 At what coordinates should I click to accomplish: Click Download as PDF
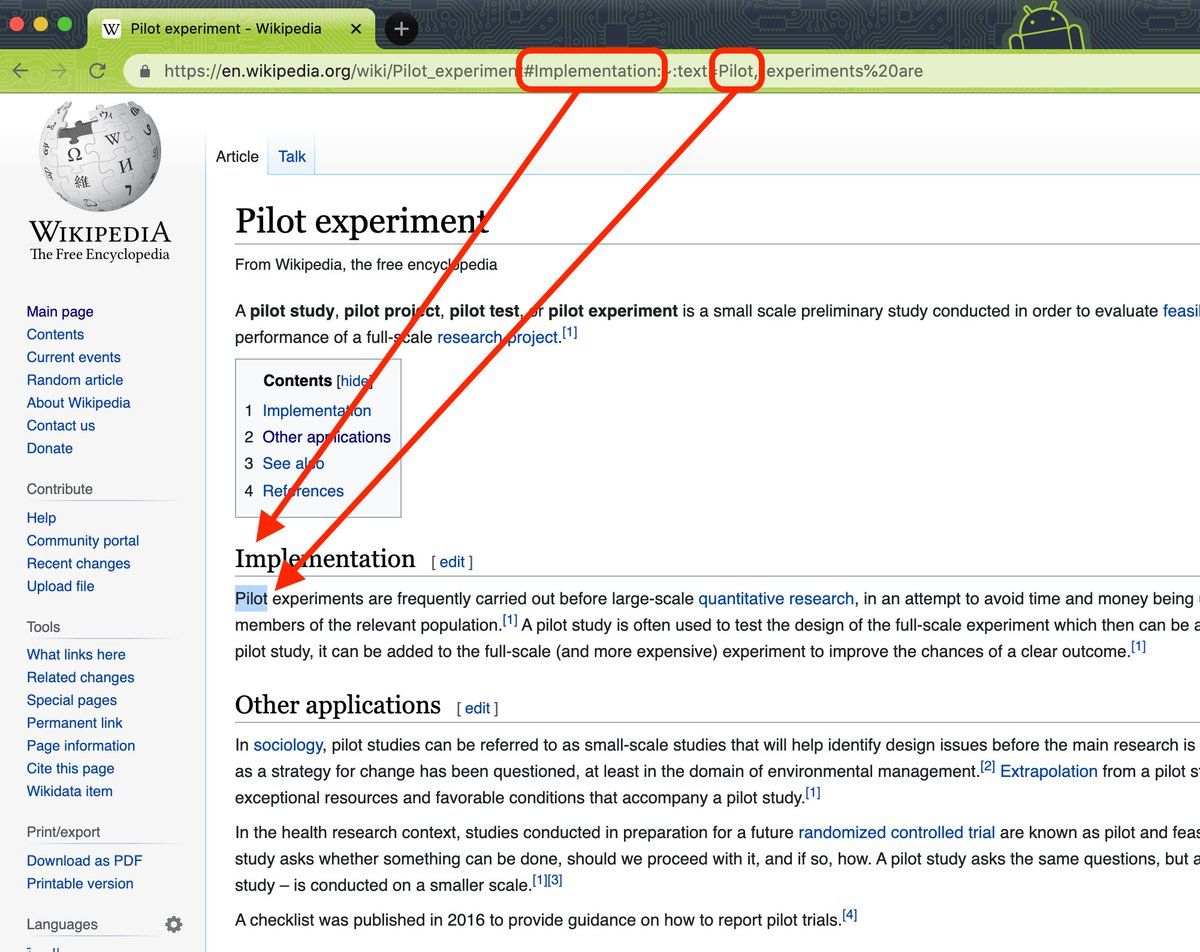tap(84, 860)
